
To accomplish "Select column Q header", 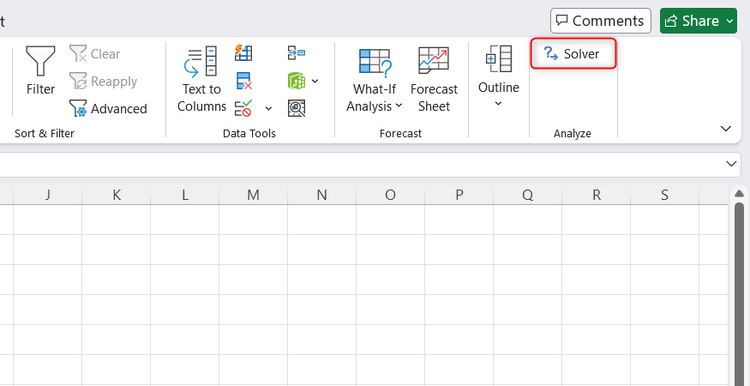I will click(x=528, y=195).
